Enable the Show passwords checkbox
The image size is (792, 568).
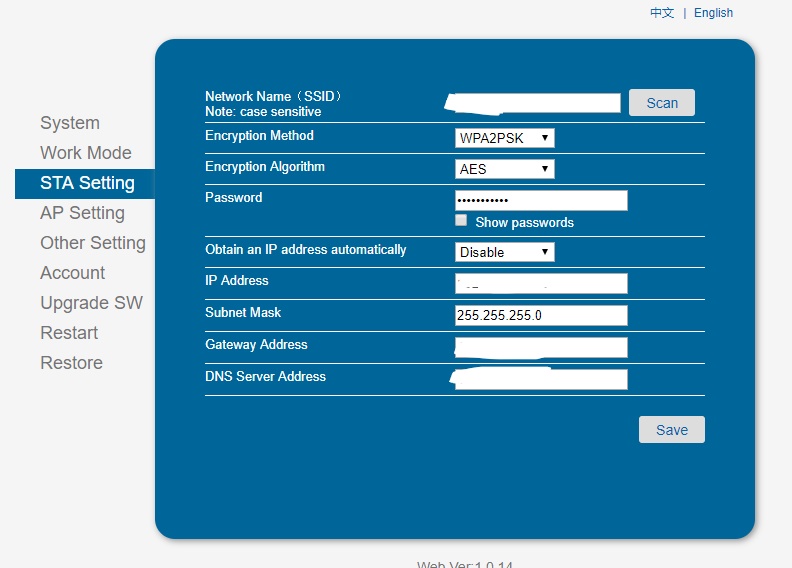point(461,220)
